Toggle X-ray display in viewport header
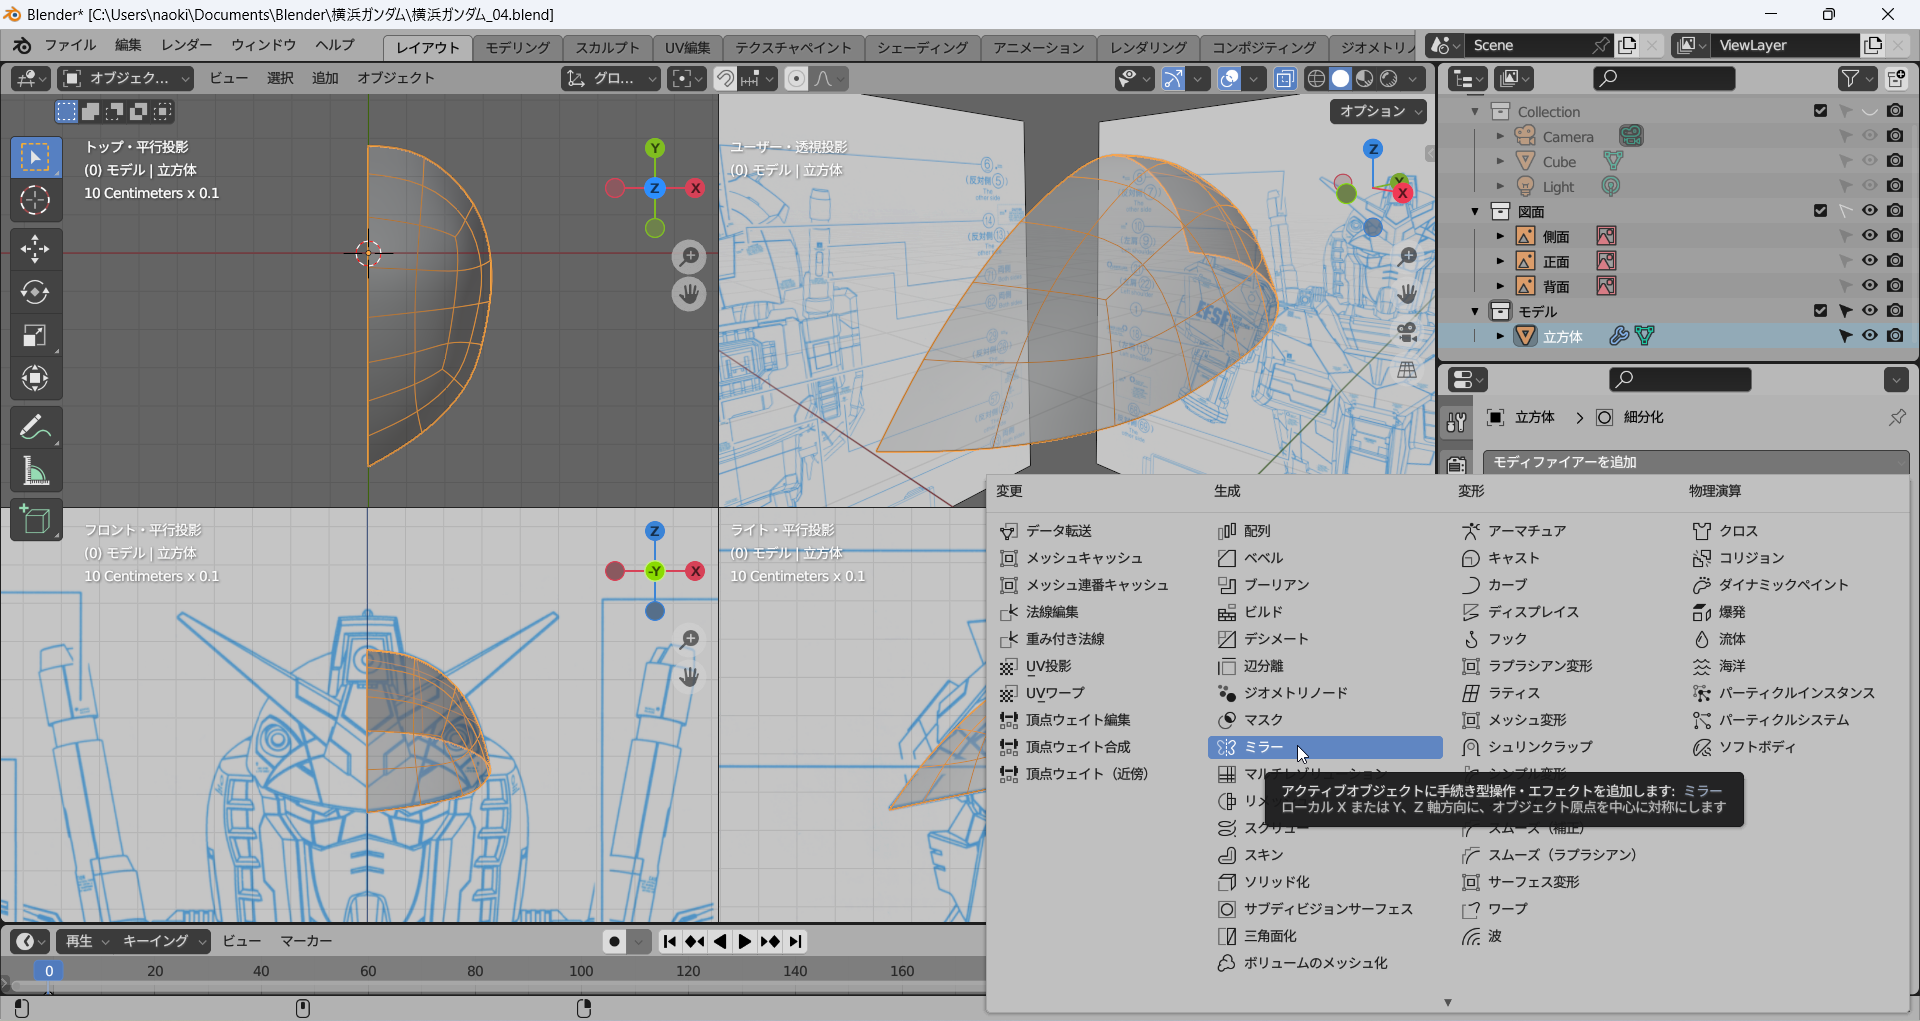 click(1285, 78)
